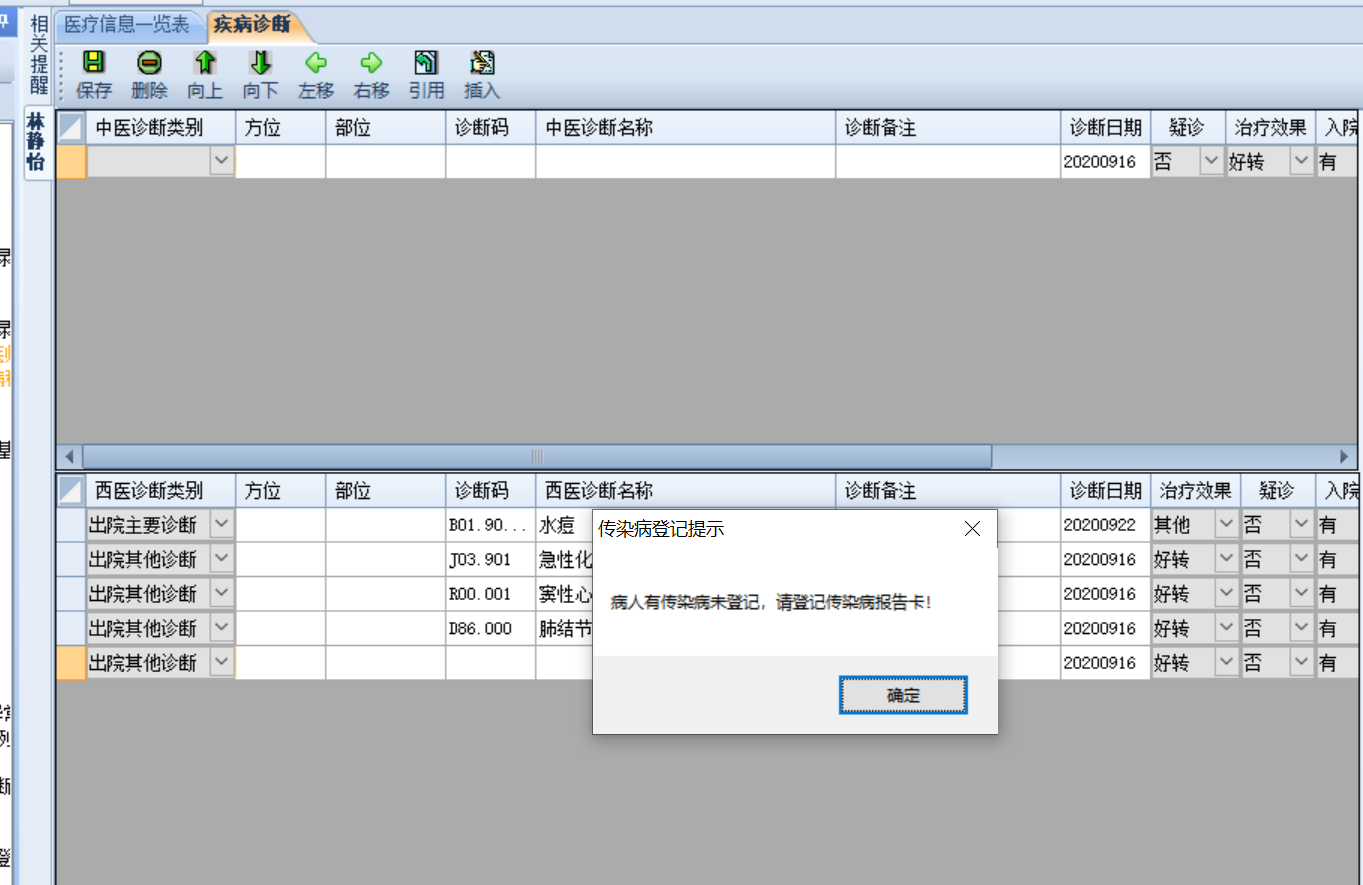
Task: Switch to the 医疗信息一览表 tab
Action: [127, 24]
